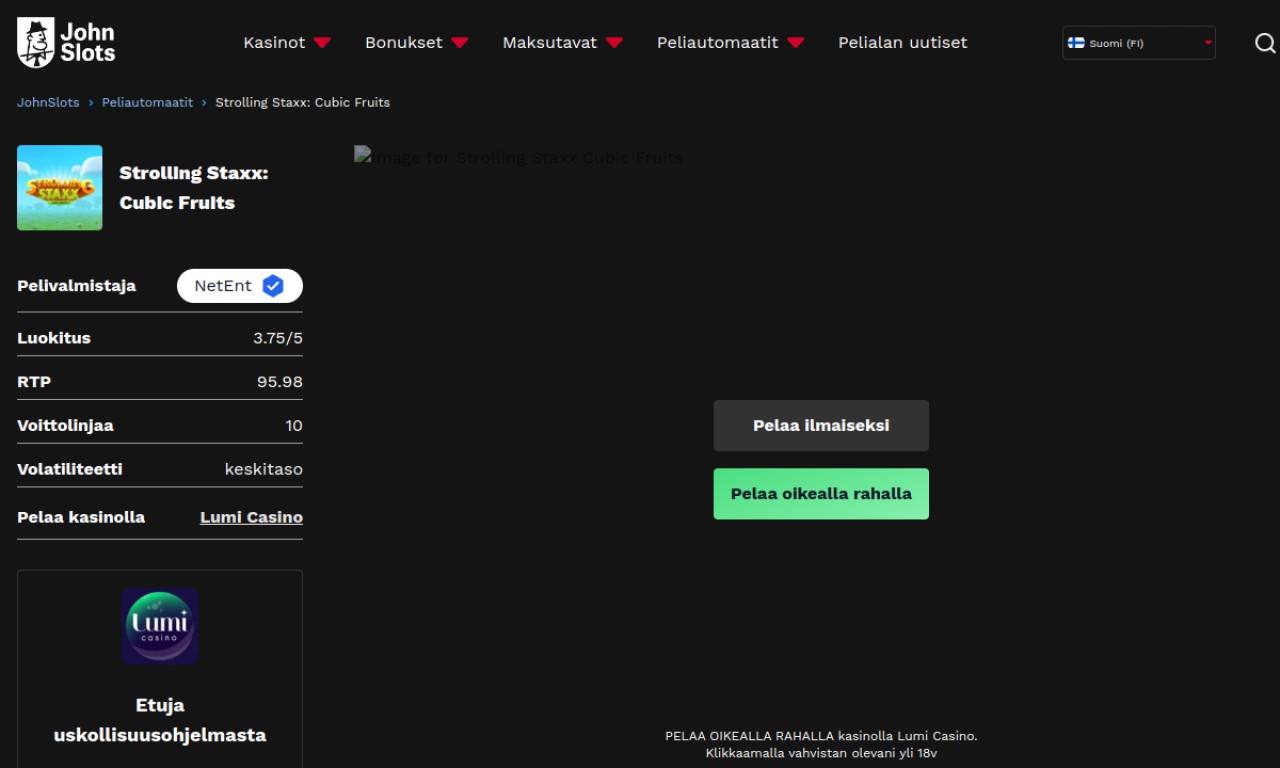Image resolution: width=1280 pixels, height=768 pixels.
Task: Expand the Maksutavat menu
Action: pos(562,42)
